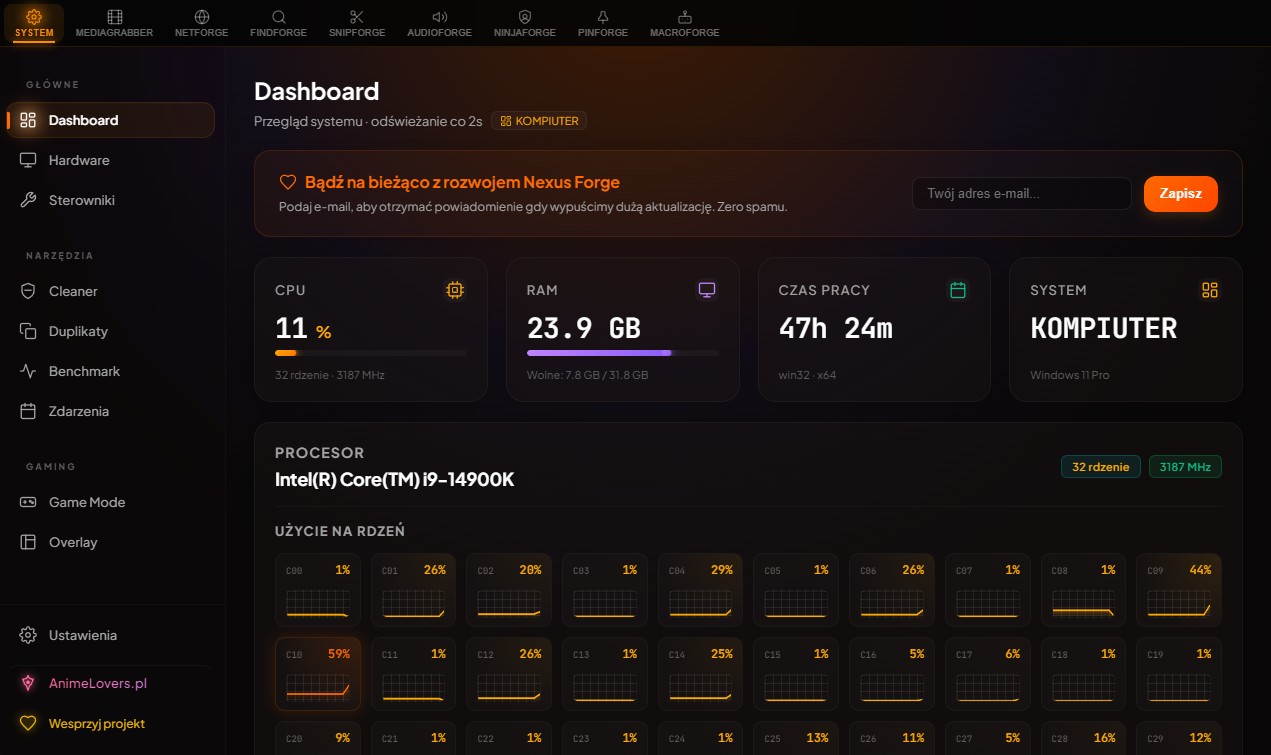Click the e-mail address input field
Image resolution: width=1271 pixels, height=755 pixels.
click(x=1021, y=193)
